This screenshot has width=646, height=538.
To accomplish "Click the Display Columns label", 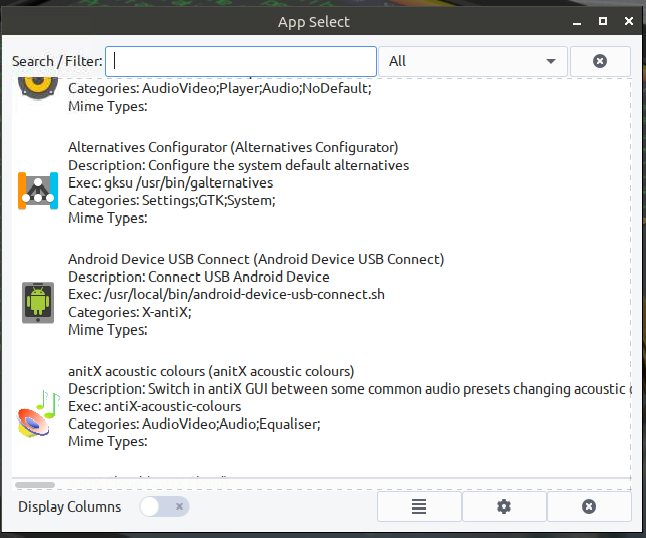I will [x=70, y=507].
